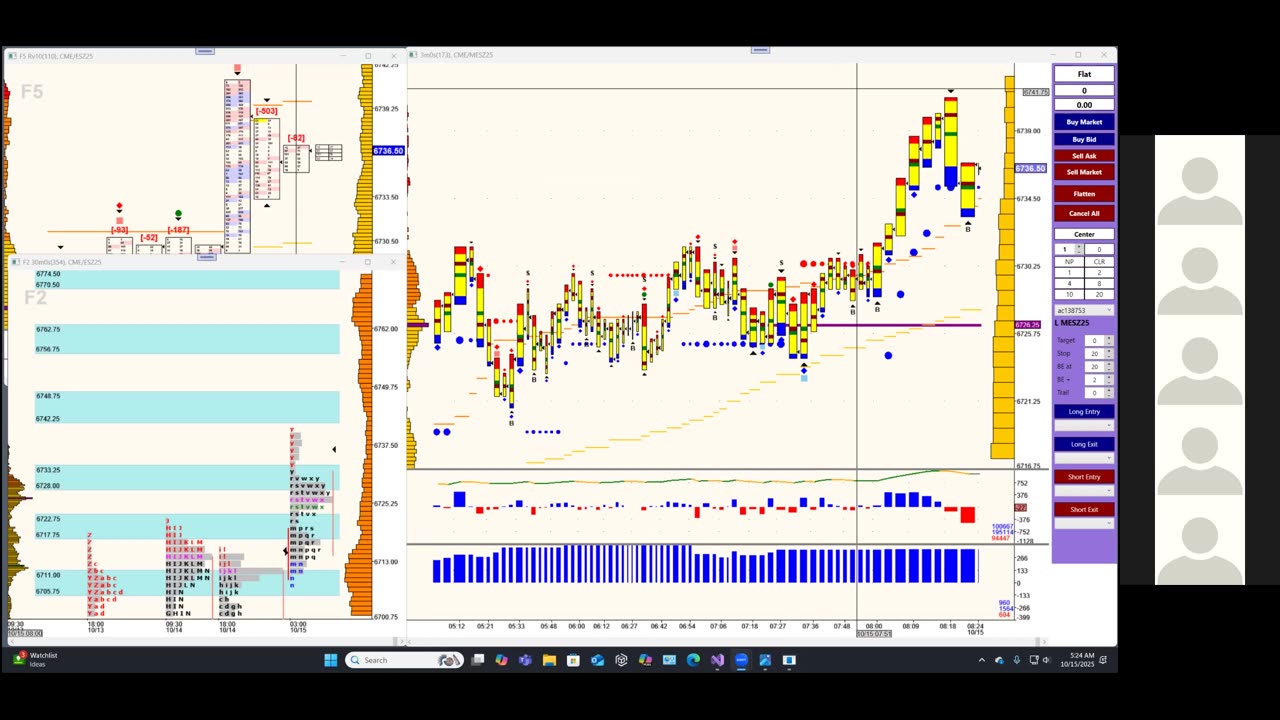
Task: Open Visual Studio taskbar icon
Action: click(x=717, y=660)
